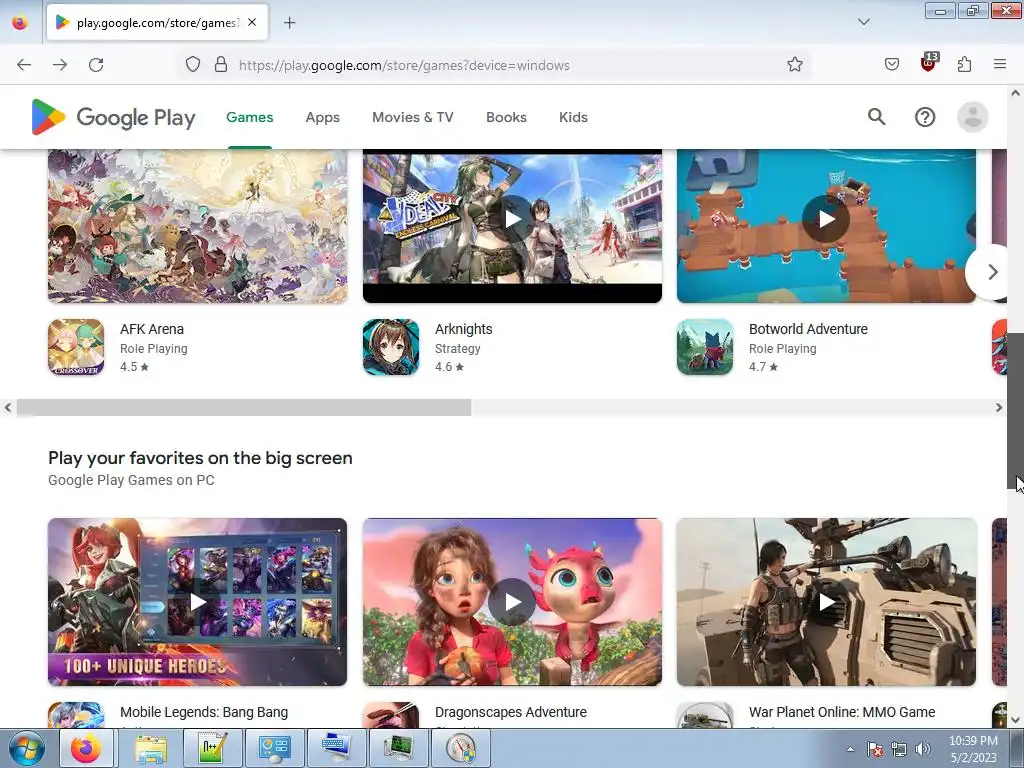Switch to the Games tab
The width and height of the screenshot is (1024, 768).
pos(249,118)
